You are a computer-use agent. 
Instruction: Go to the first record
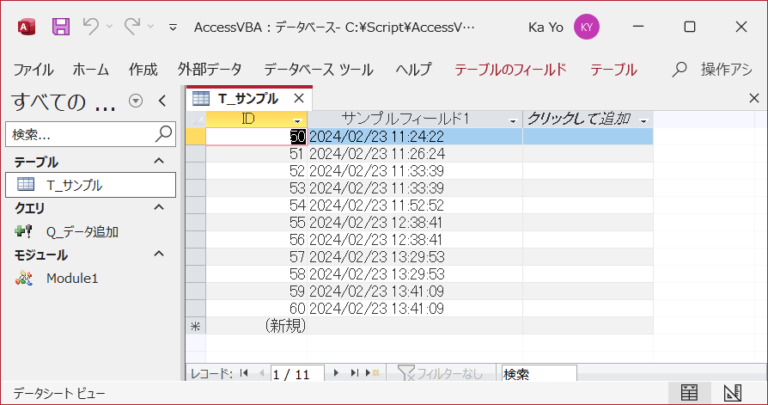point(244,374)
